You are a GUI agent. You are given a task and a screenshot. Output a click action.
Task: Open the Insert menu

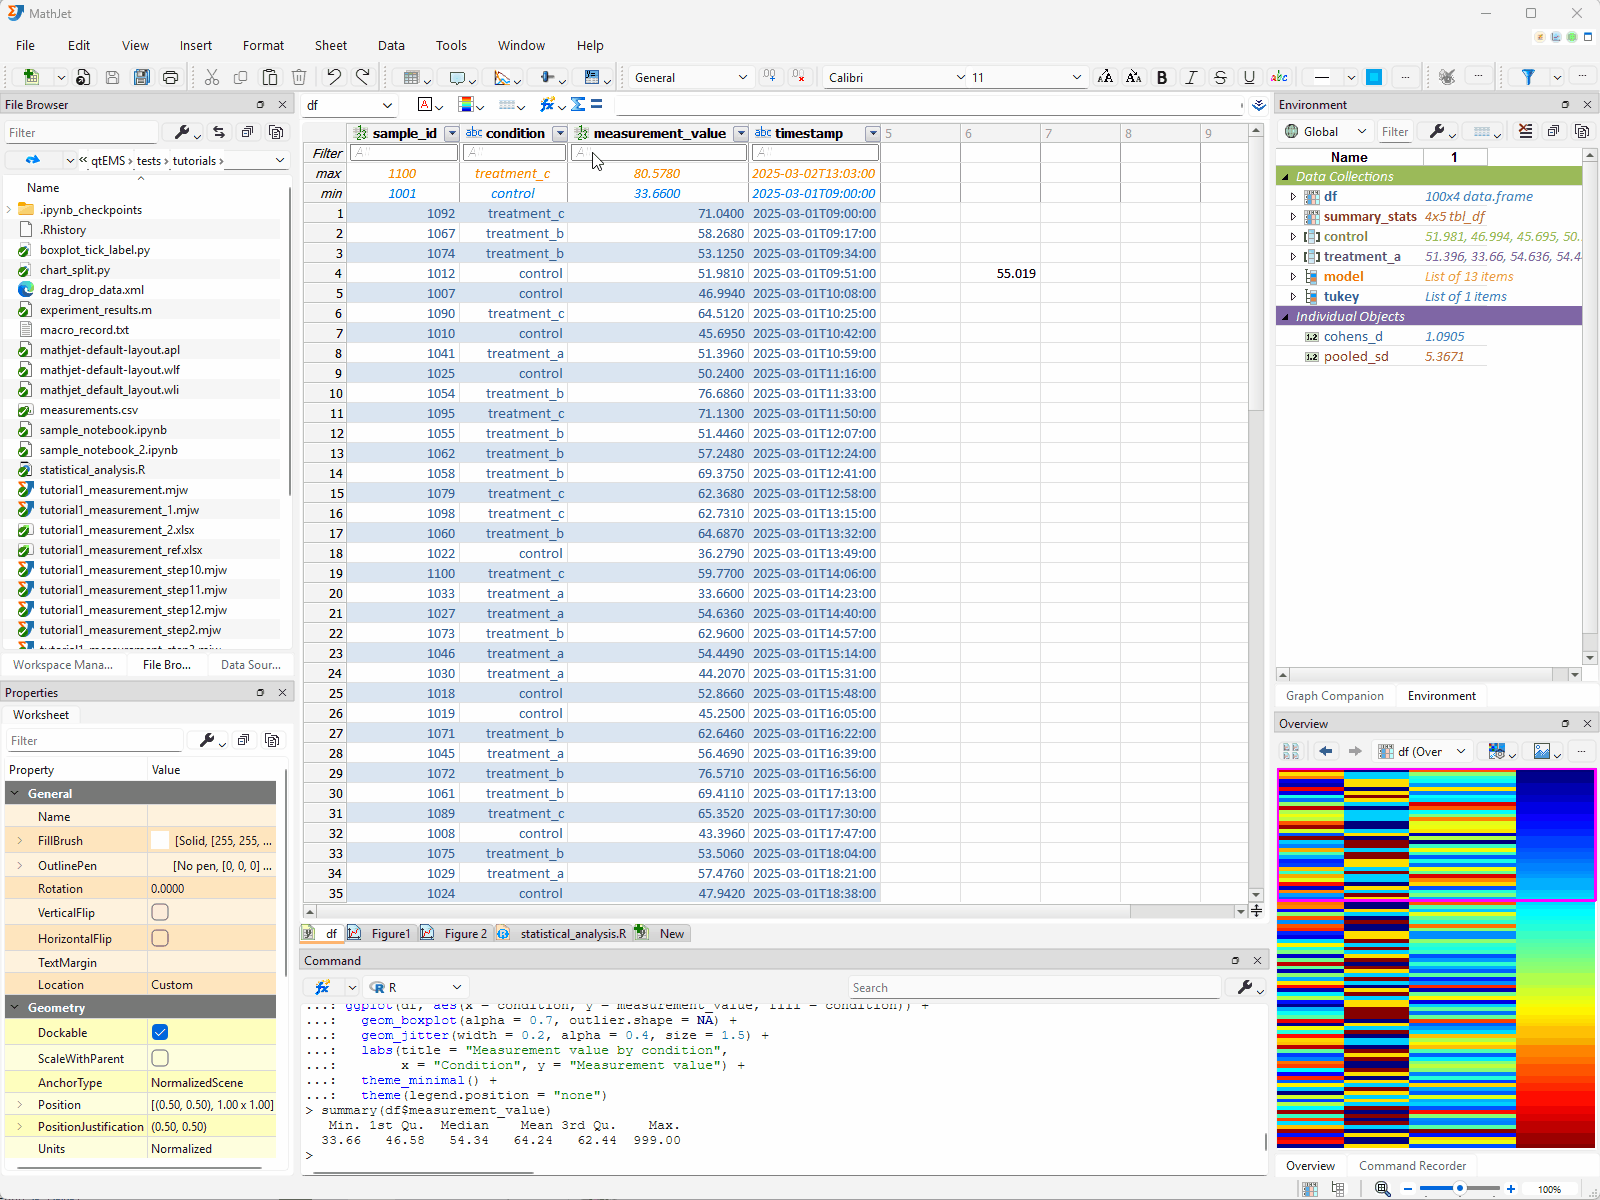[x=196, y=45]
